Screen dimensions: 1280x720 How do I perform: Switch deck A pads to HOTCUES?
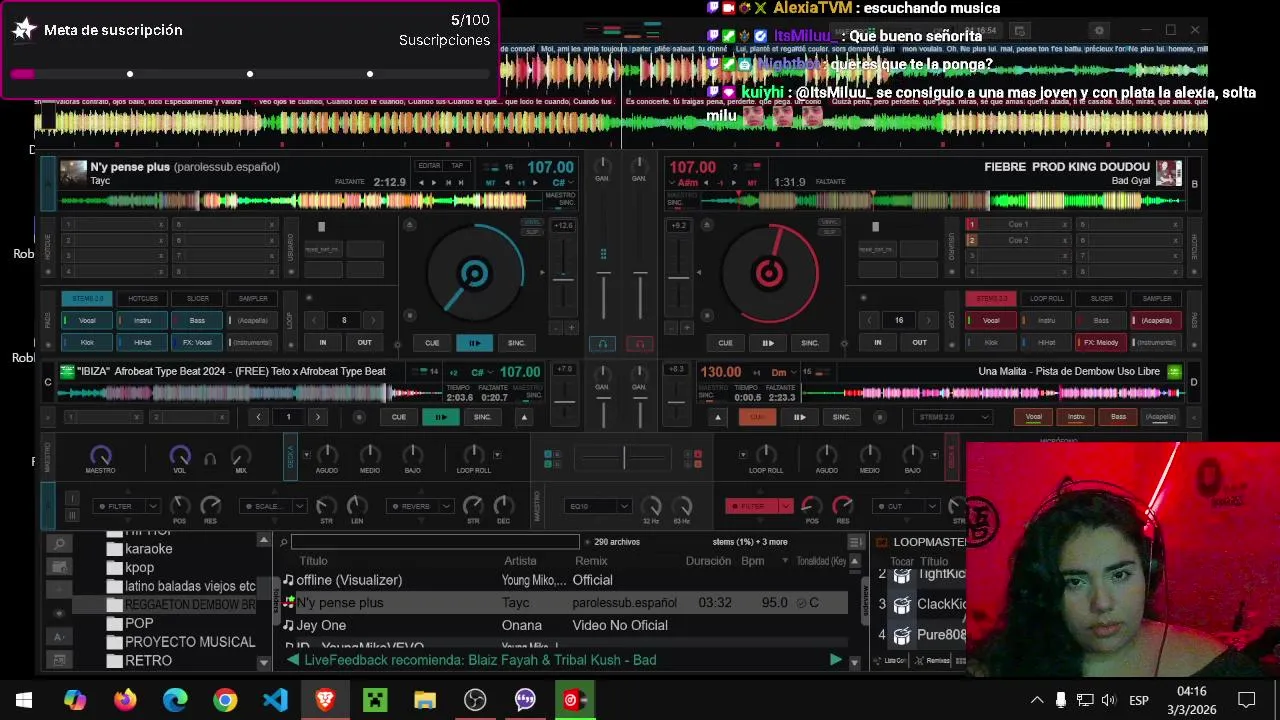(143, 298)
